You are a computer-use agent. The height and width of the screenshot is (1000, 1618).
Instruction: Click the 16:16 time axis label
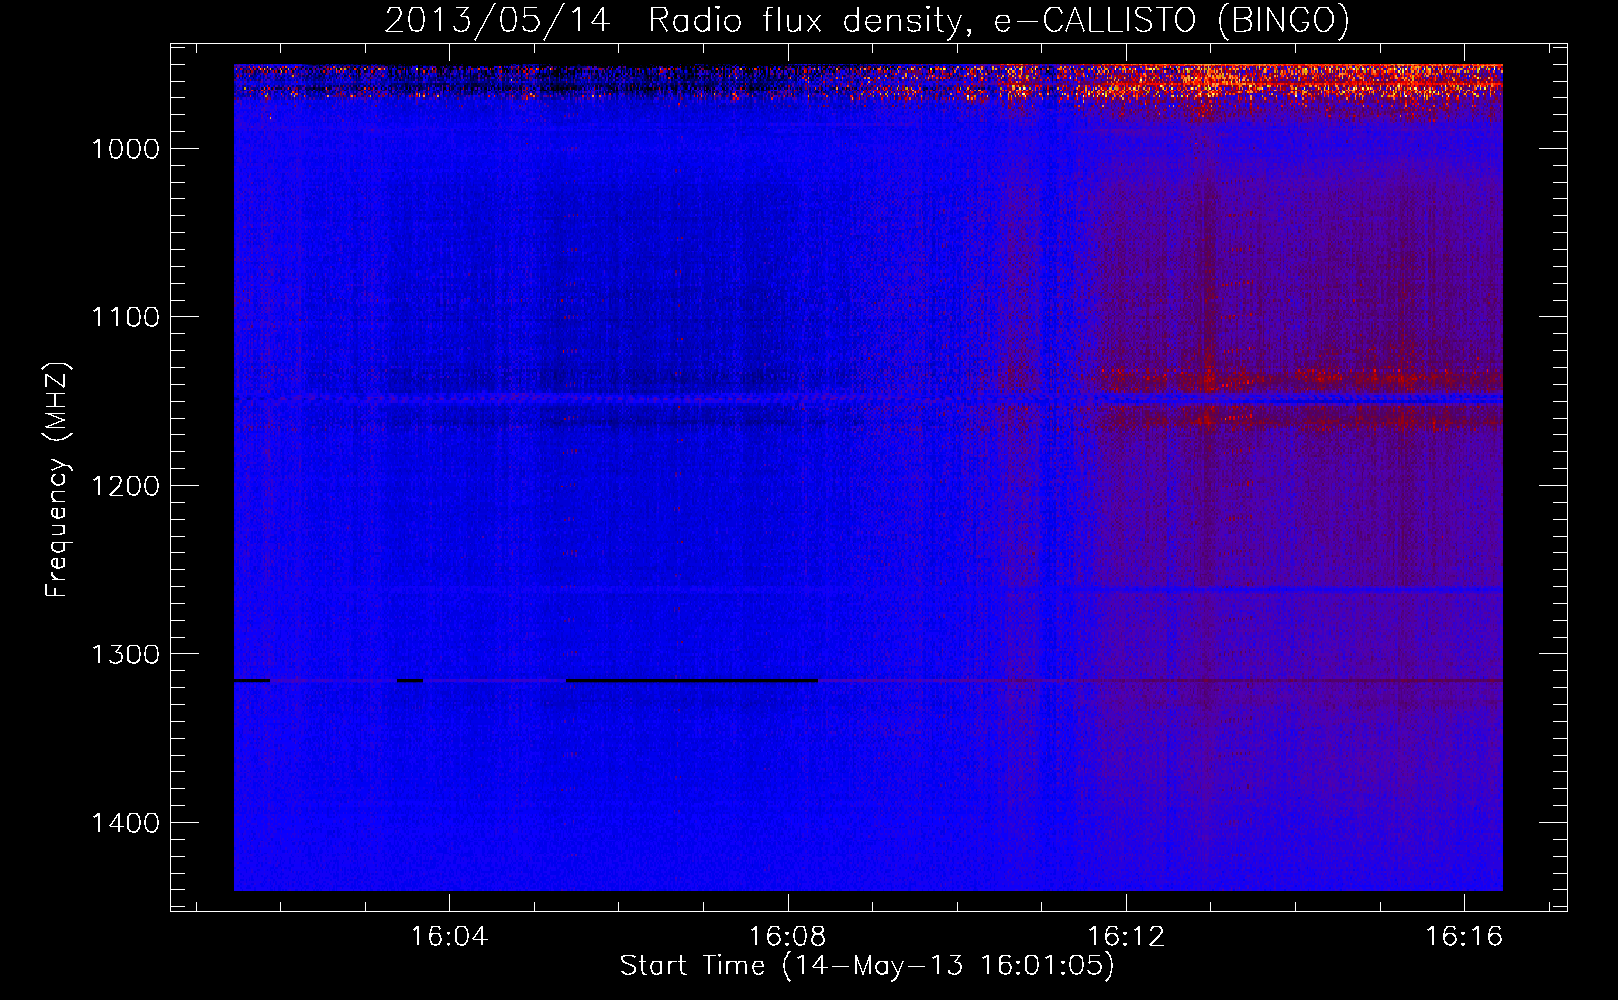(1464, 936)
